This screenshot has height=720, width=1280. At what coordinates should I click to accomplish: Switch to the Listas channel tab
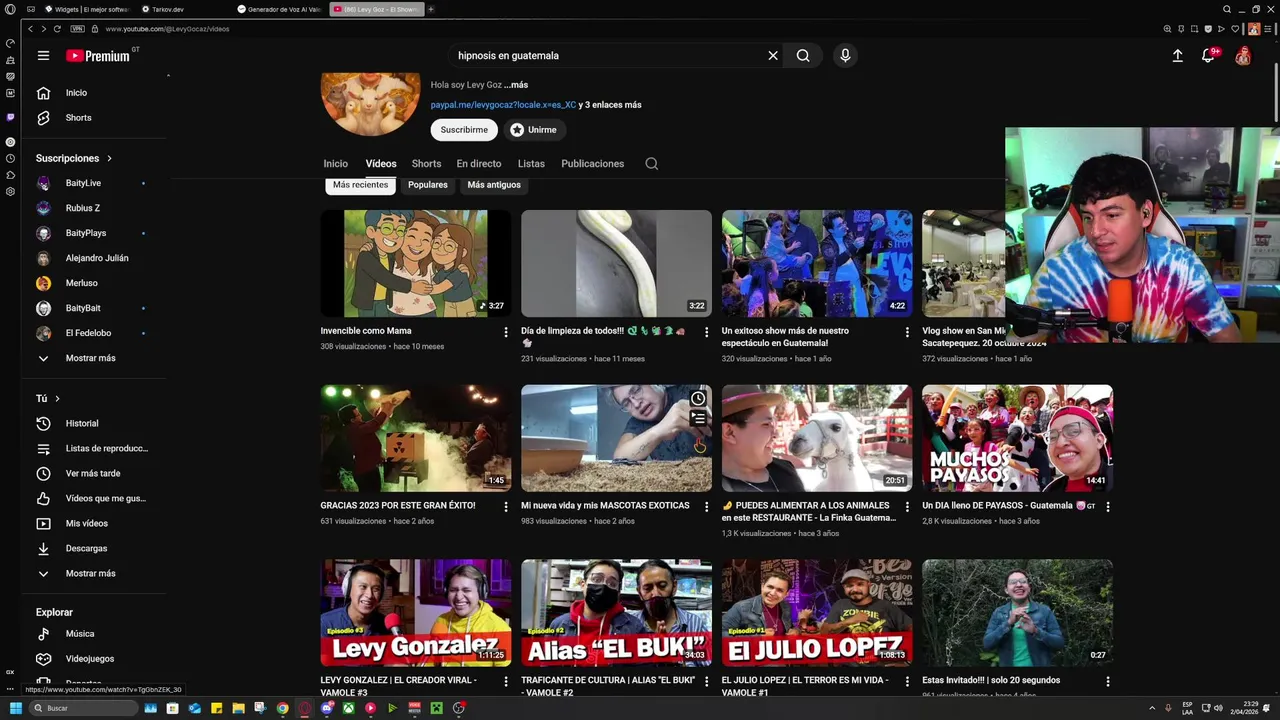tap(531, 164)
